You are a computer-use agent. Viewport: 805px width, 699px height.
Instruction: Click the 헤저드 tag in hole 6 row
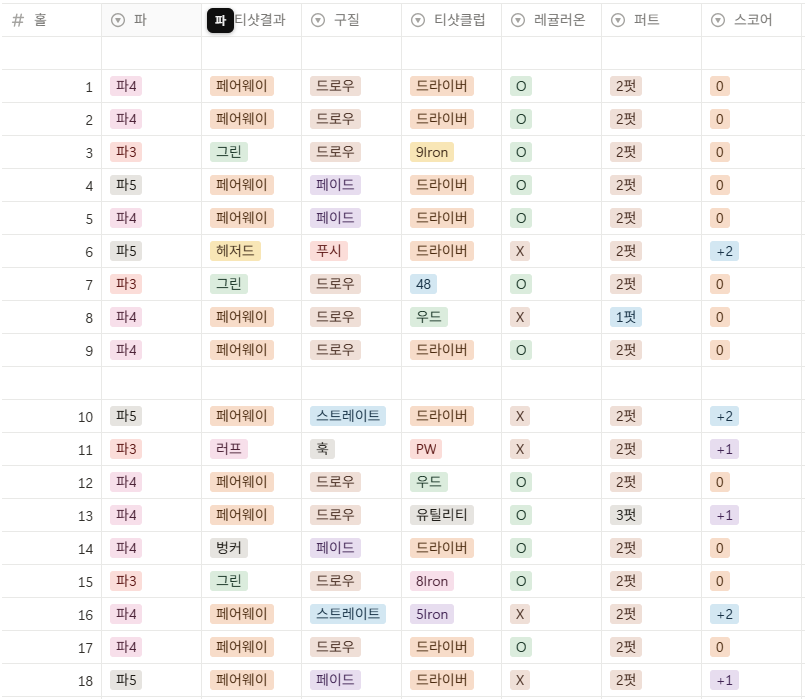tap(235, 251)
